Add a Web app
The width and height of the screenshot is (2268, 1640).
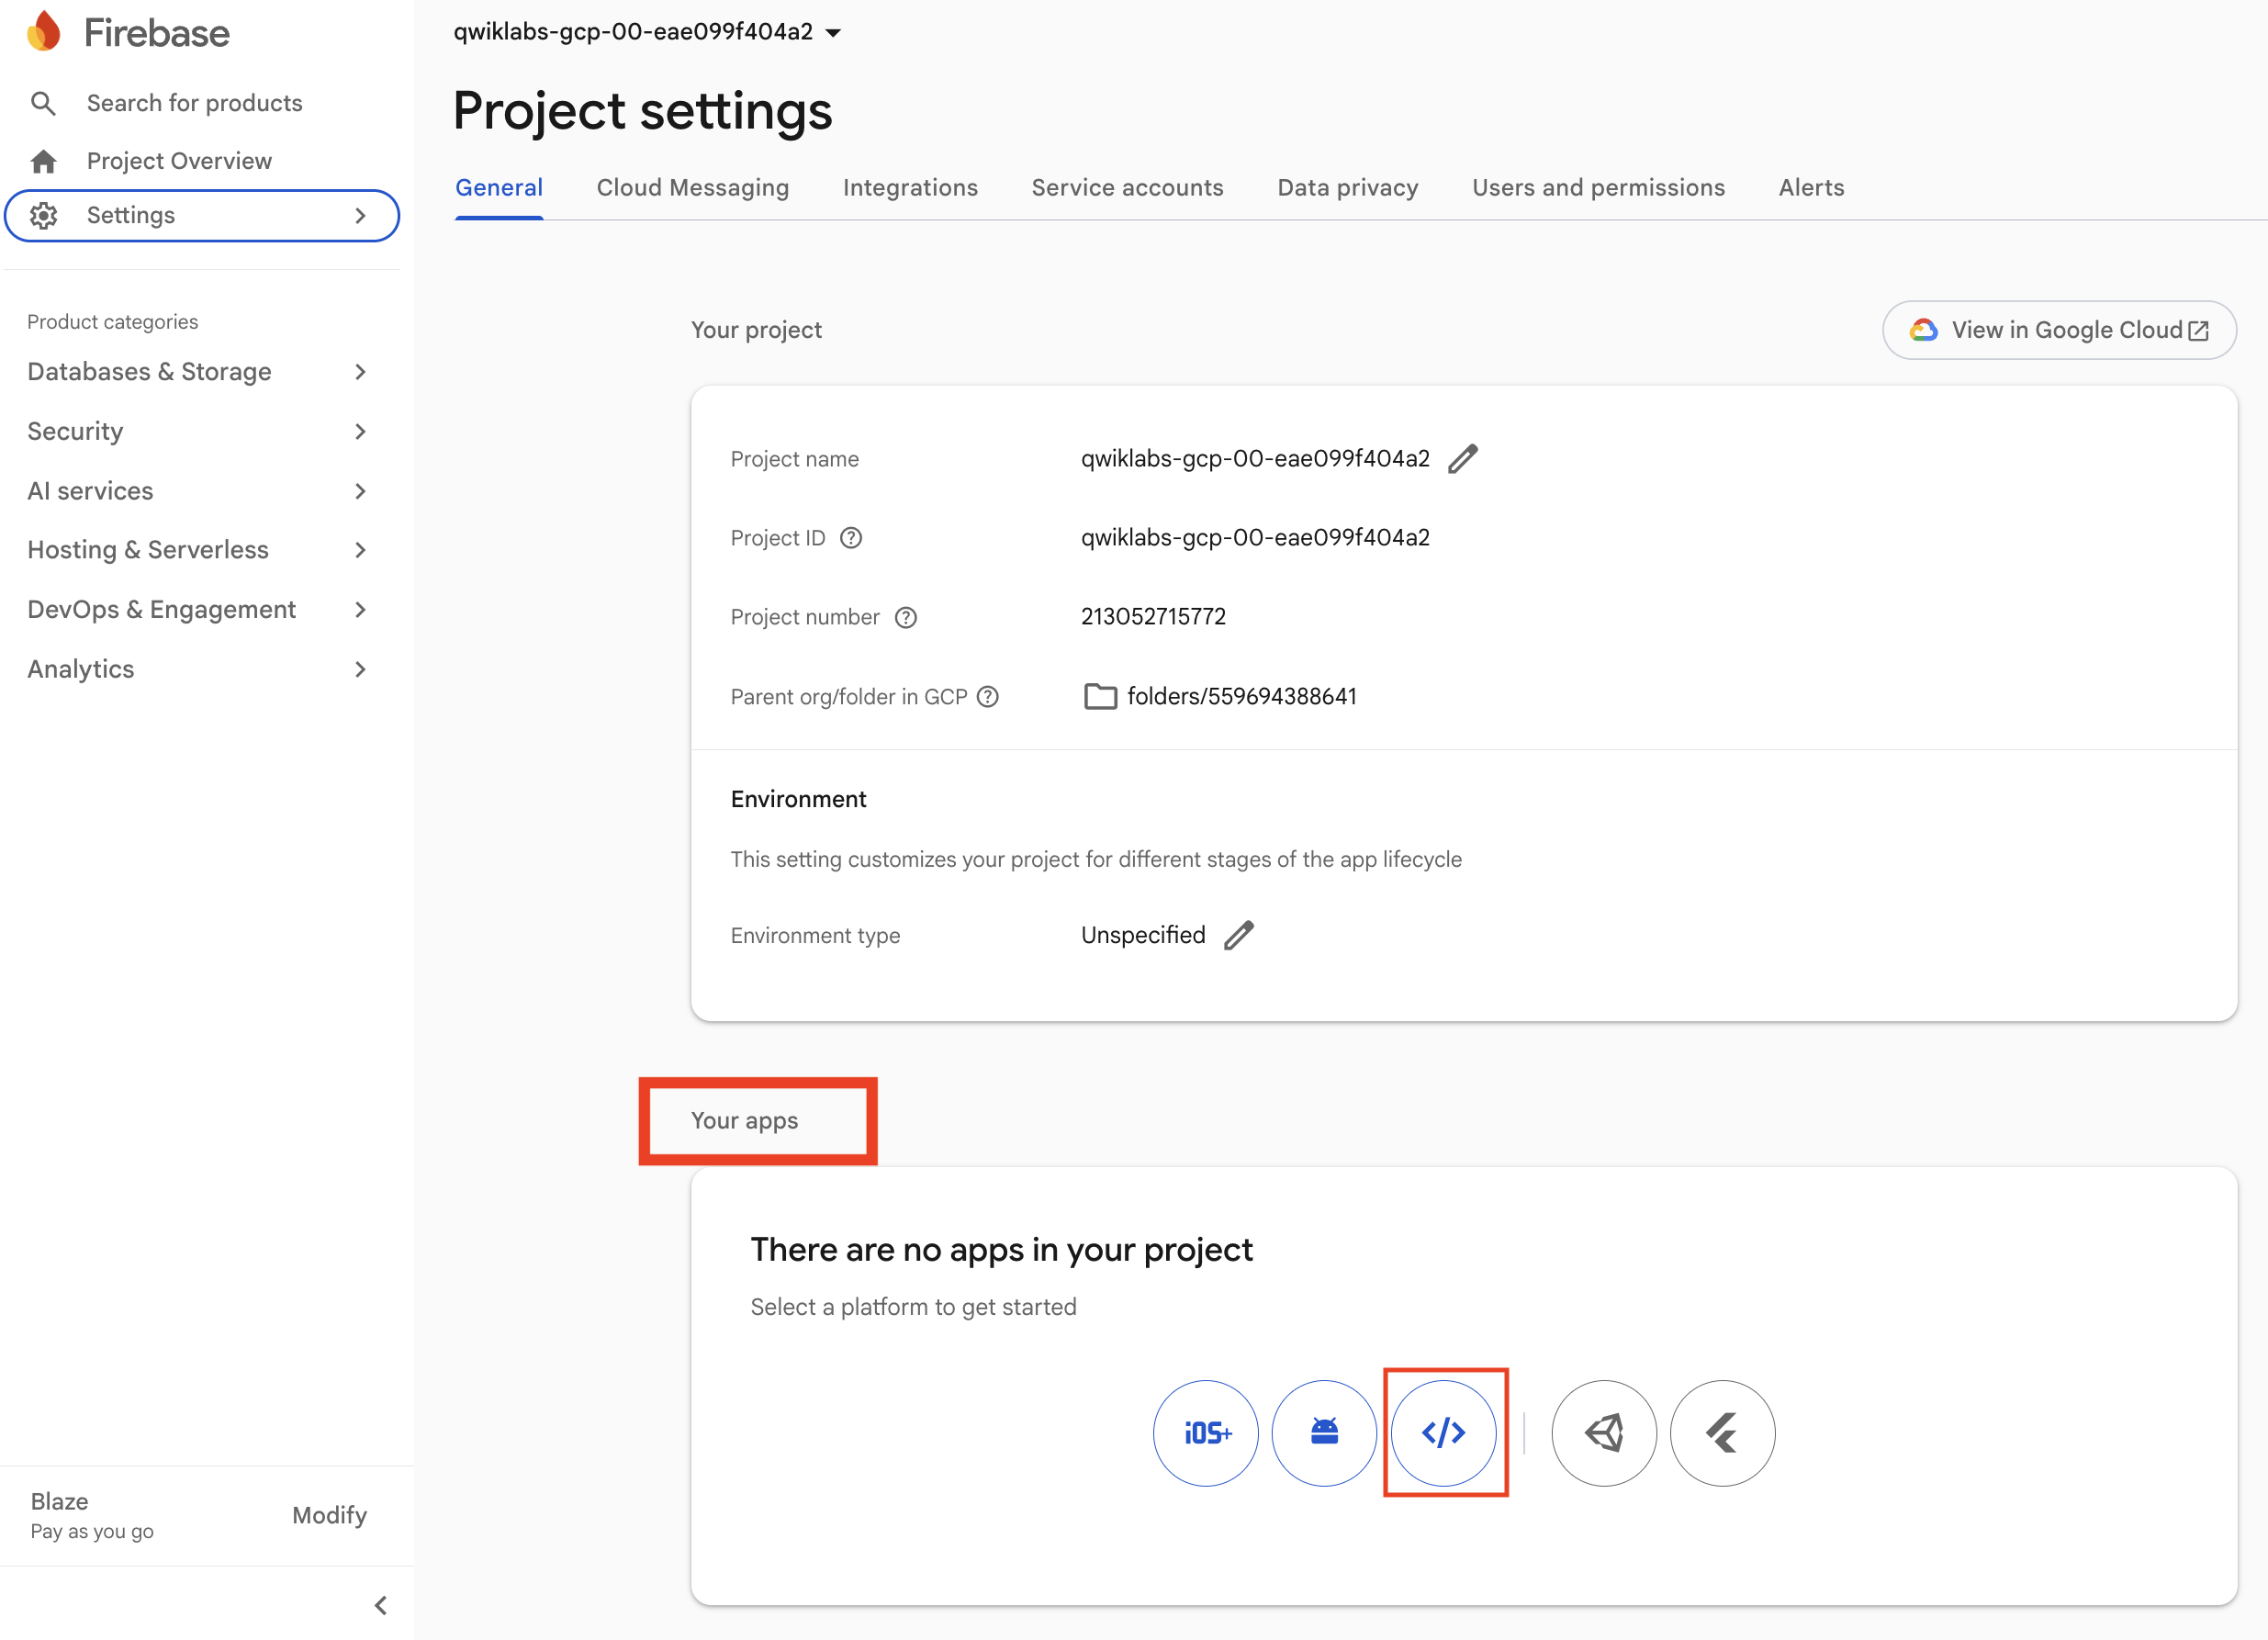click(1444, 1433)
